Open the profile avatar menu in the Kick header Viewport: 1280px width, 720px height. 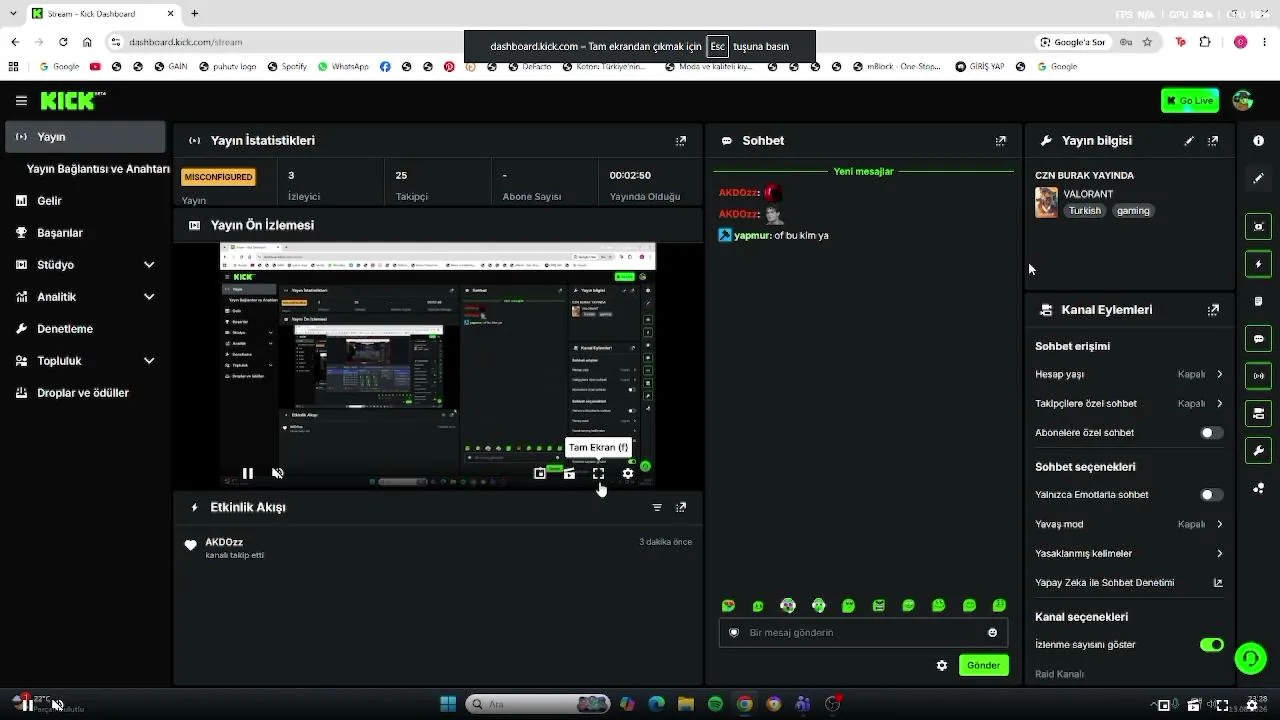coord(1243,100)
